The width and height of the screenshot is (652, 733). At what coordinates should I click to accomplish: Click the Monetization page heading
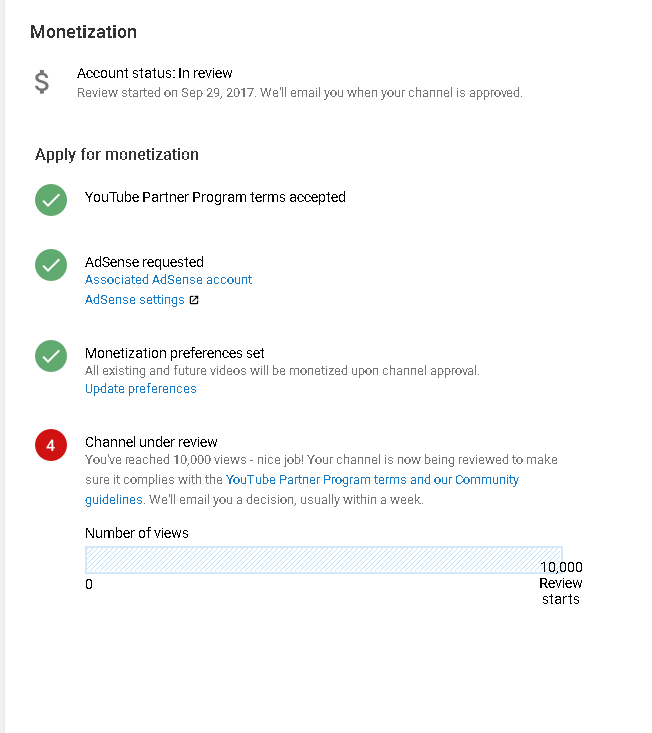coord(83,32)
